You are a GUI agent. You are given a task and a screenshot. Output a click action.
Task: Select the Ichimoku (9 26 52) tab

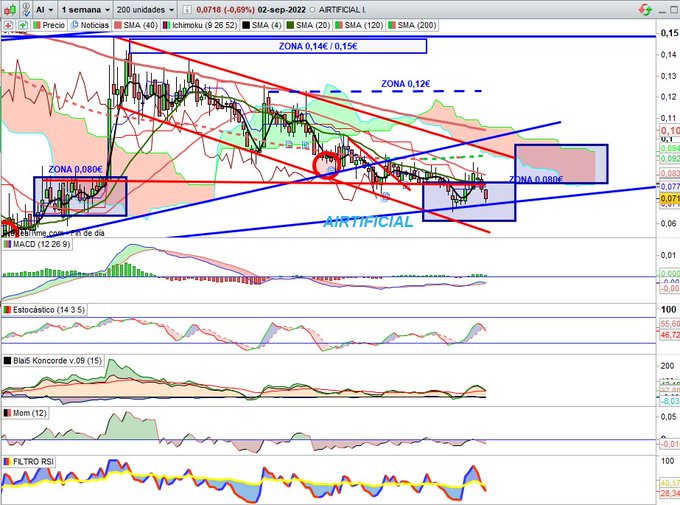pos(200,25)
